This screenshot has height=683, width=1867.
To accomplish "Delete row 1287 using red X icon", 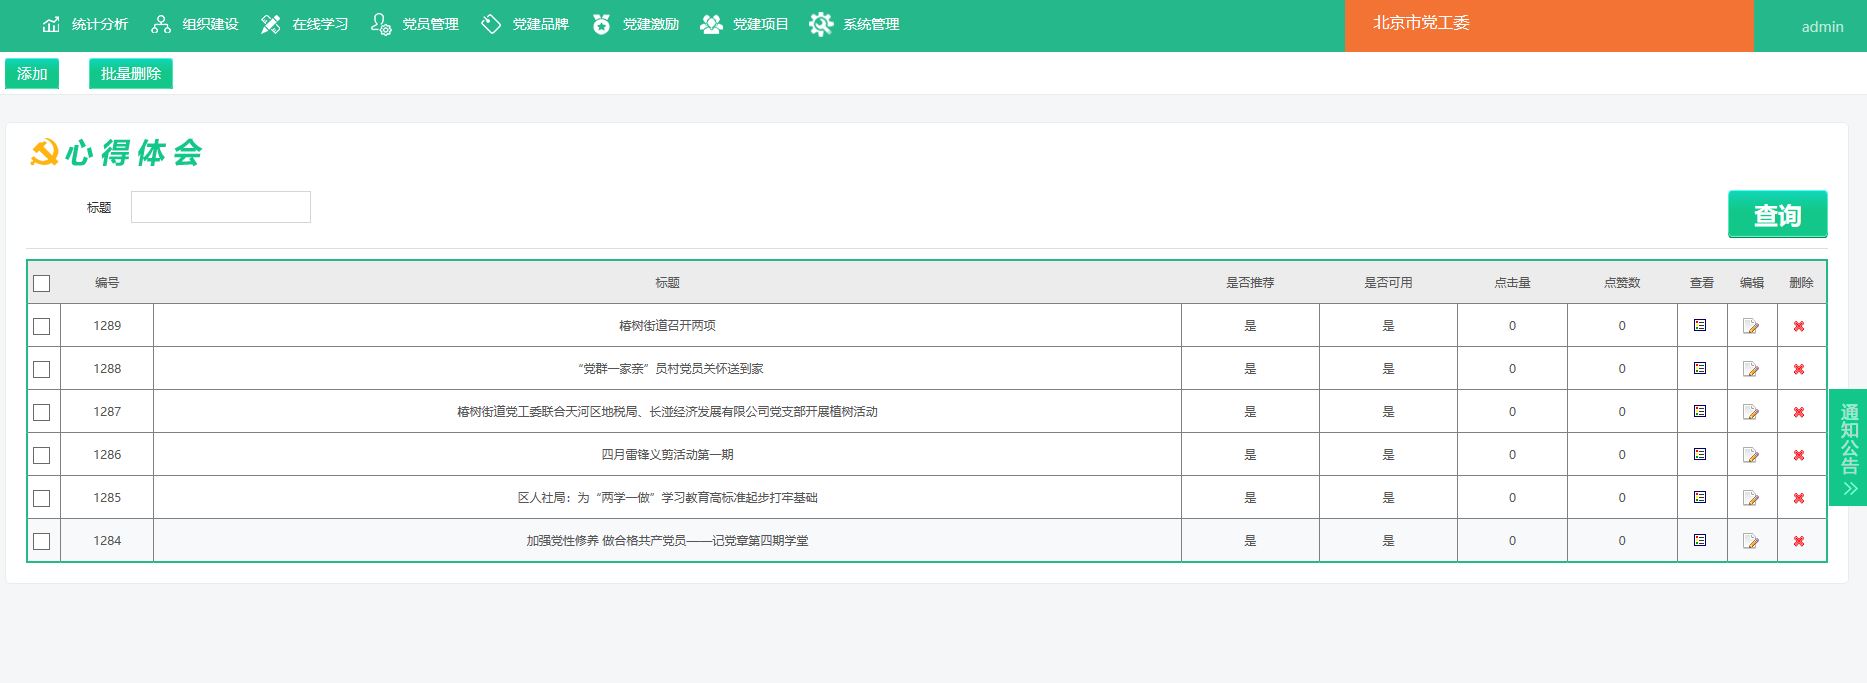I will [x=1799, y=412].
